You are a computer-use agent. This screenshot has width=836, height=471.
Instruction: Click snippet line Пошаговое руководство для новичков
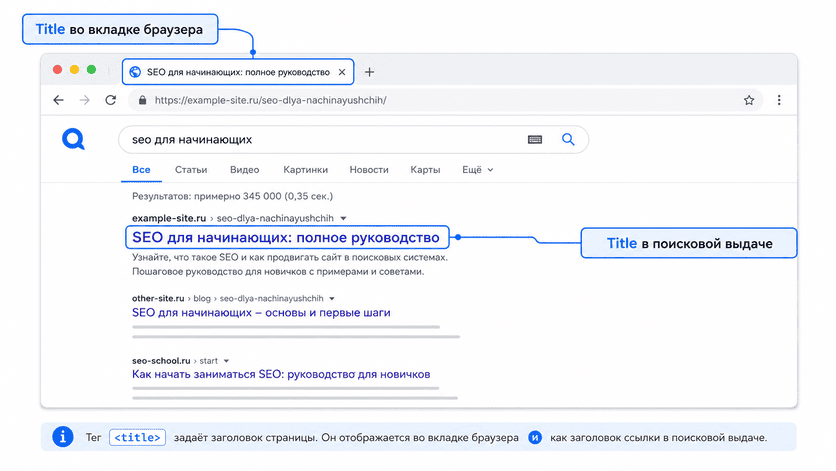coord(278,272)
